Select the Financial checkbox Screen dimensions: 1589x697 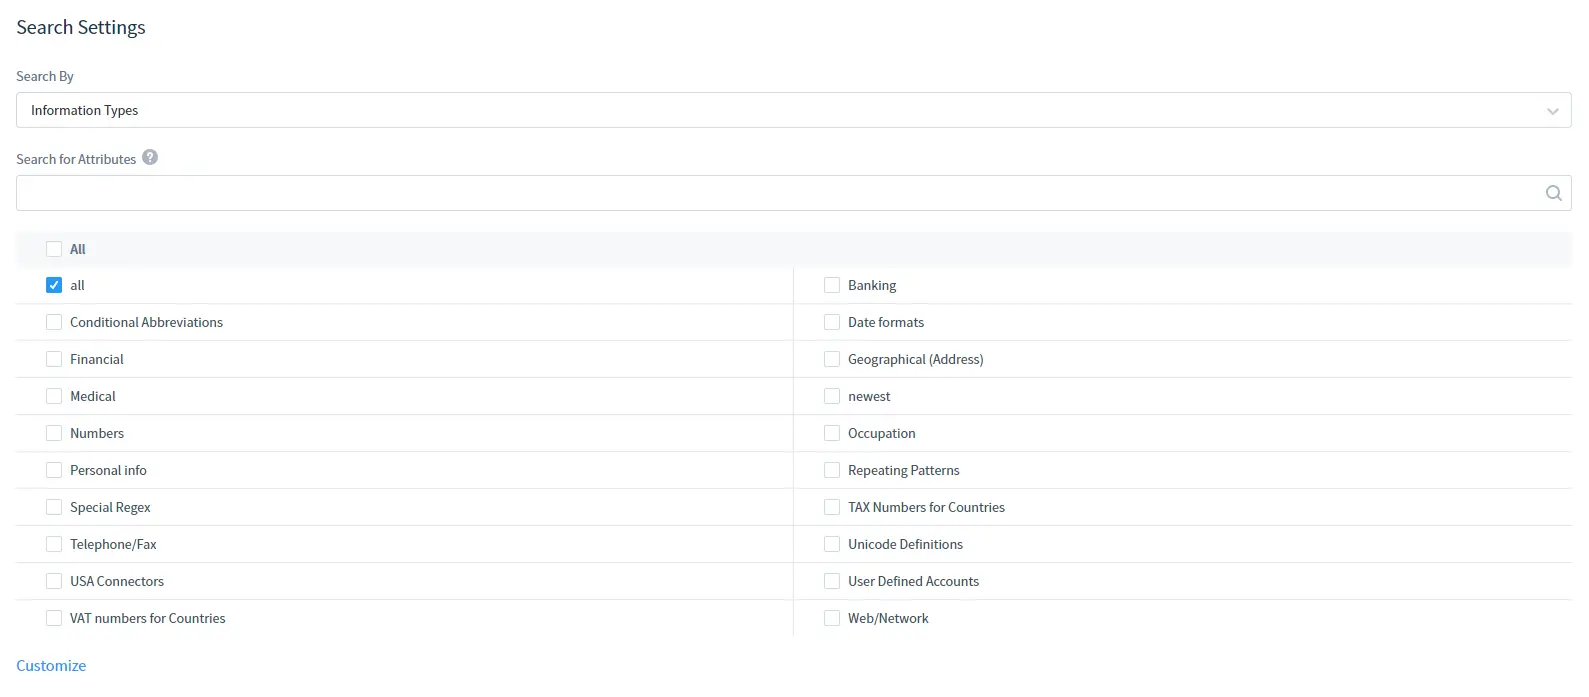pos(54,359)
